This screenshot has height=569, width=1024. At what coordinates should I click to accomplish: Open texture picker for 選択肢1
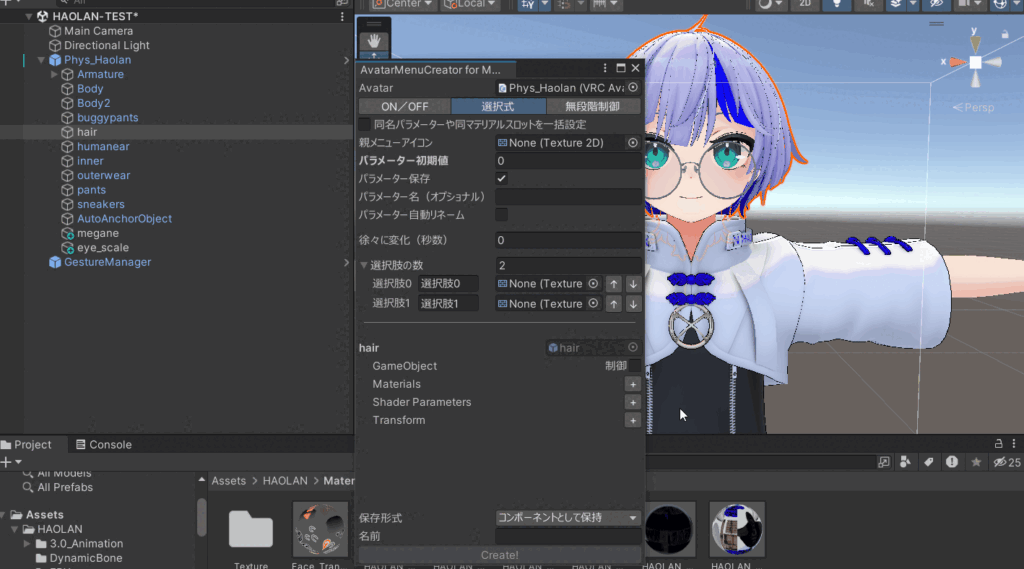click(593, 303)
